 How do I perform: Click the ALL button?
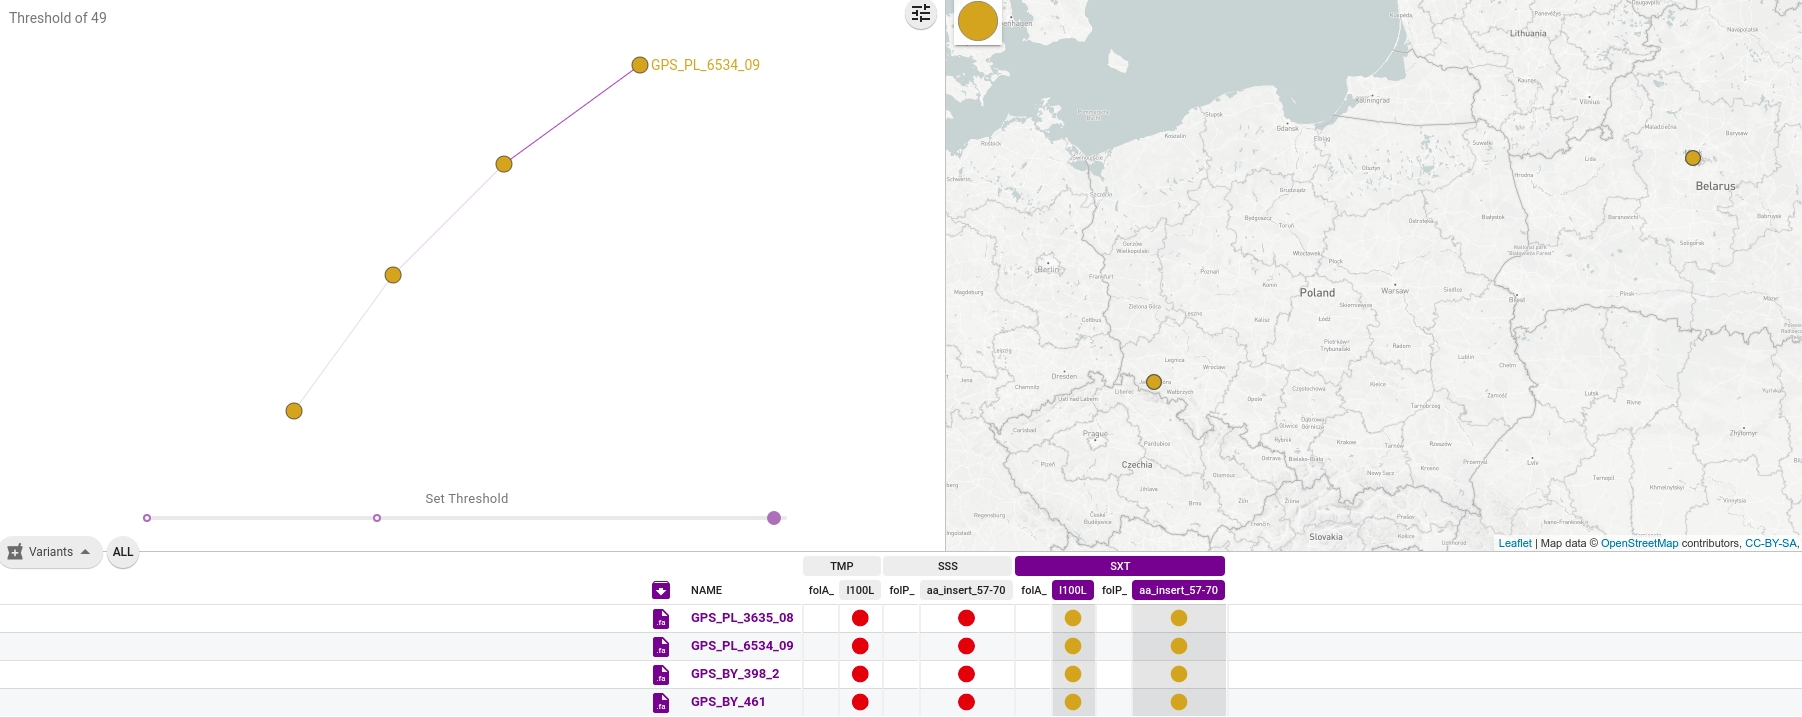click(x=123, y=552)
